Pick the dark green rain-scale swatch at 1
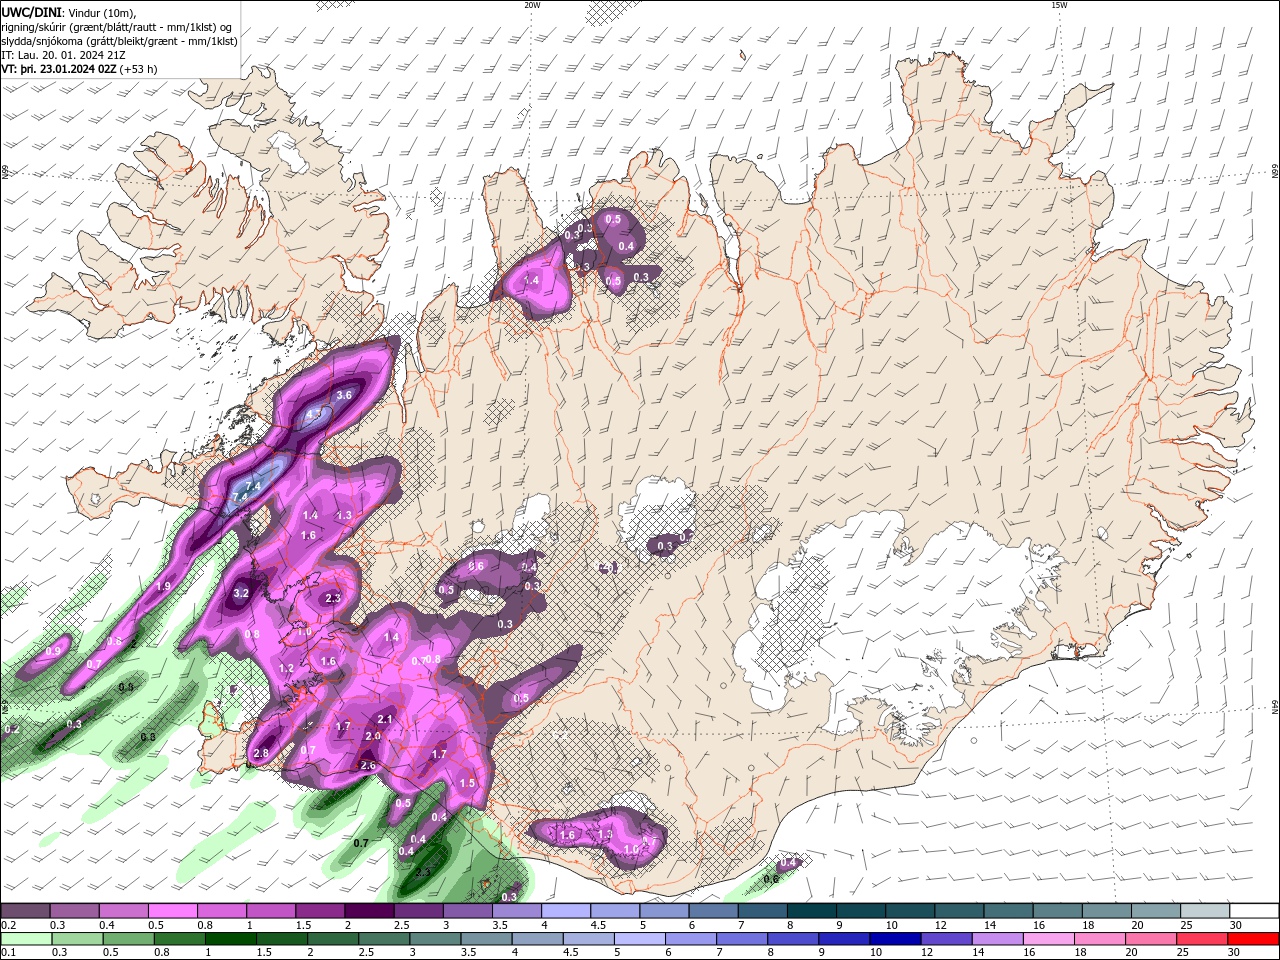The height and width of the screenshot is (960, 1280). tap(231, 938)
